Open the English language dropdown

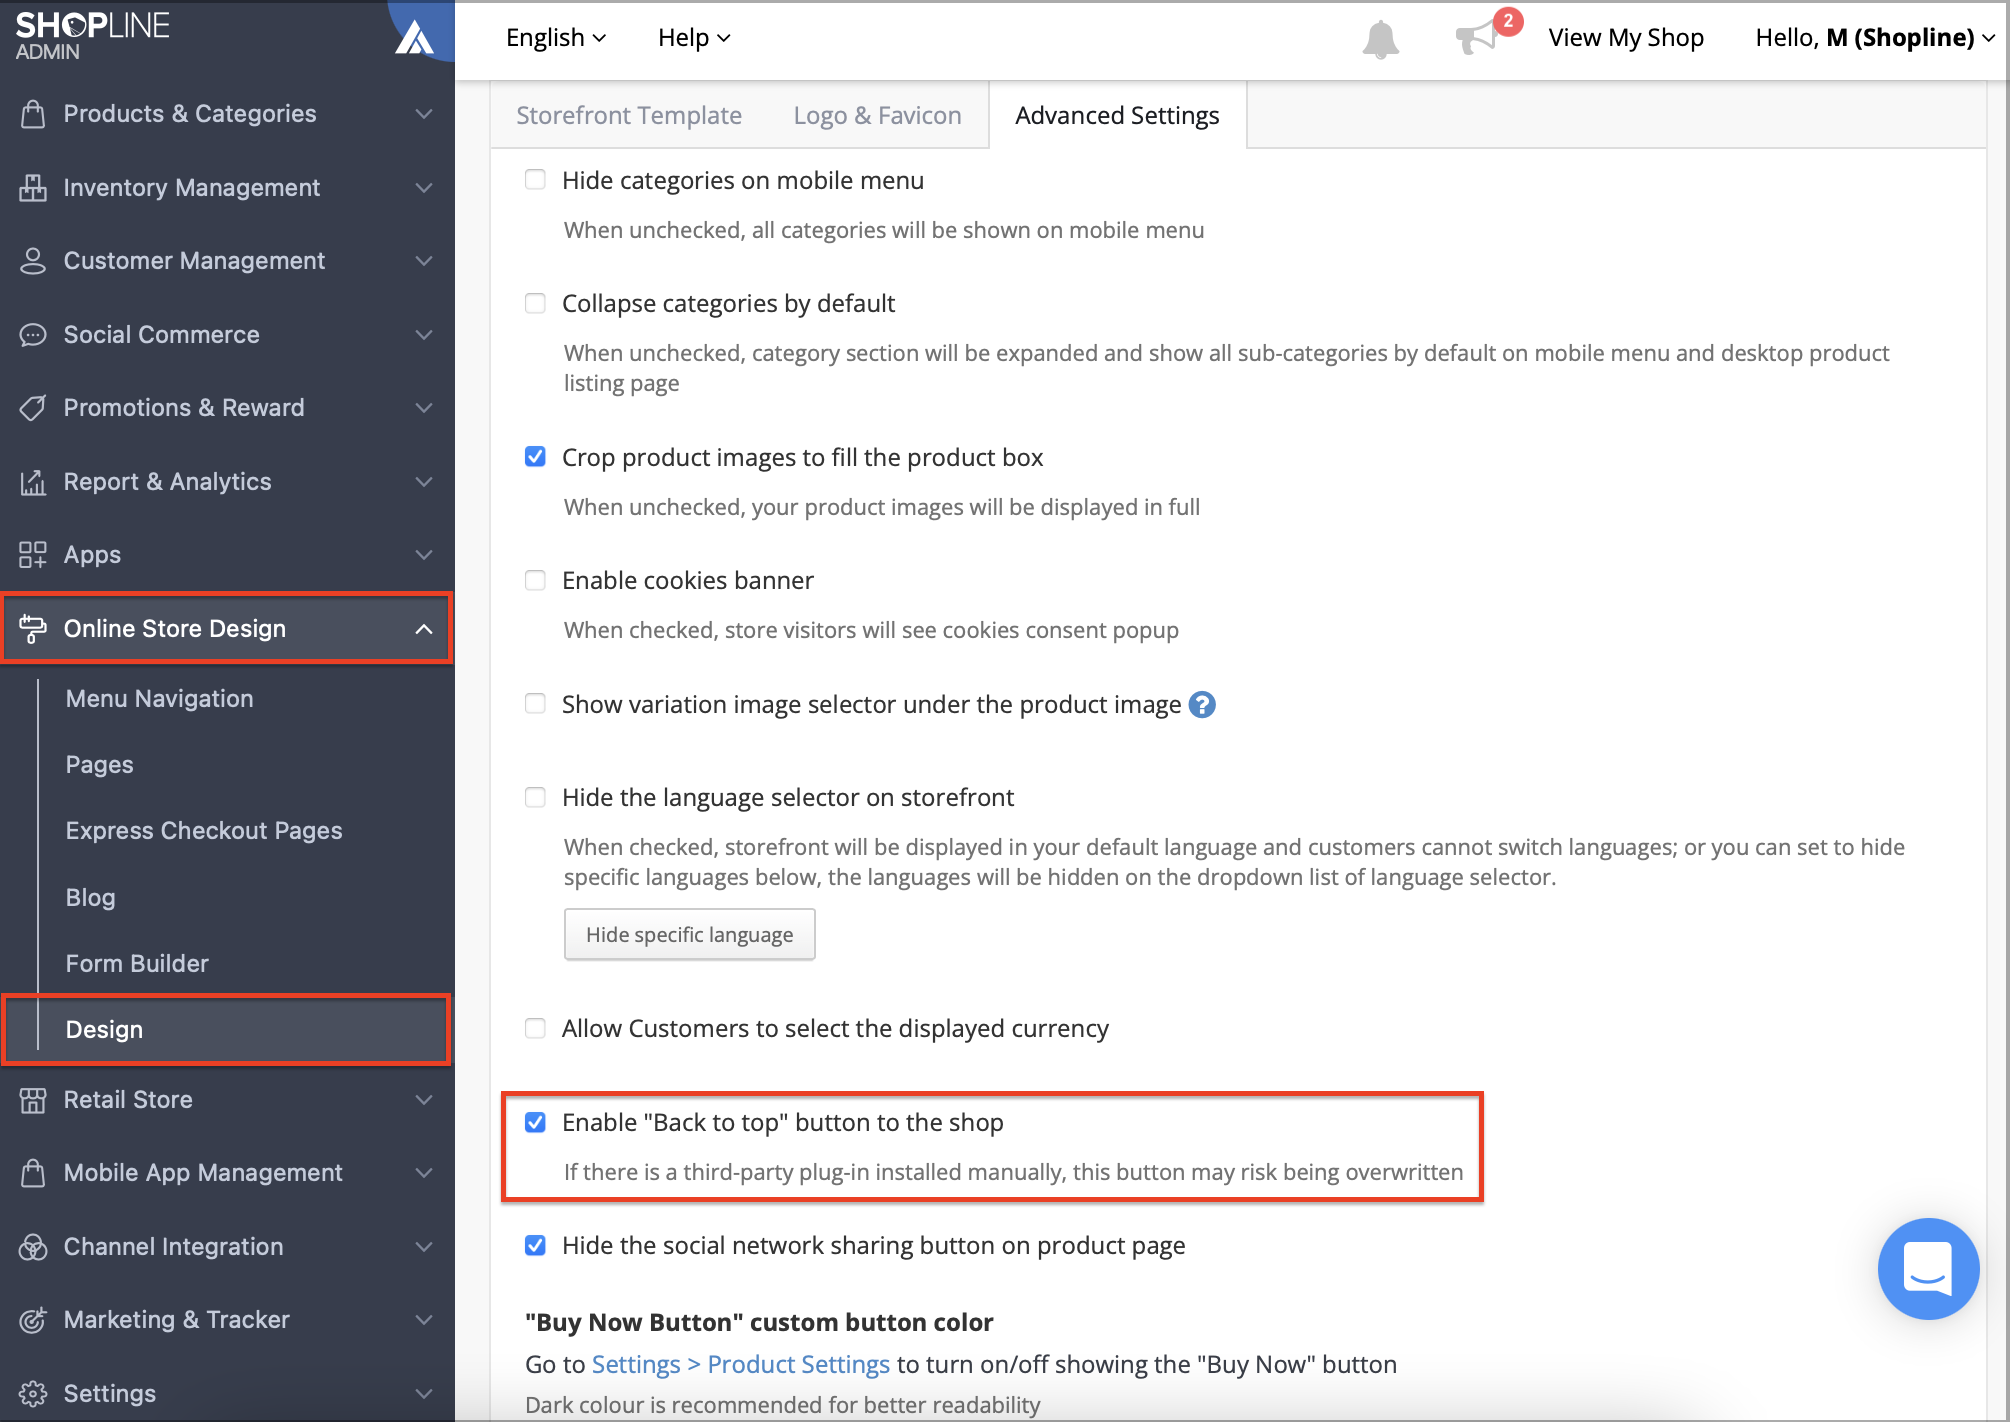(555, 37)
